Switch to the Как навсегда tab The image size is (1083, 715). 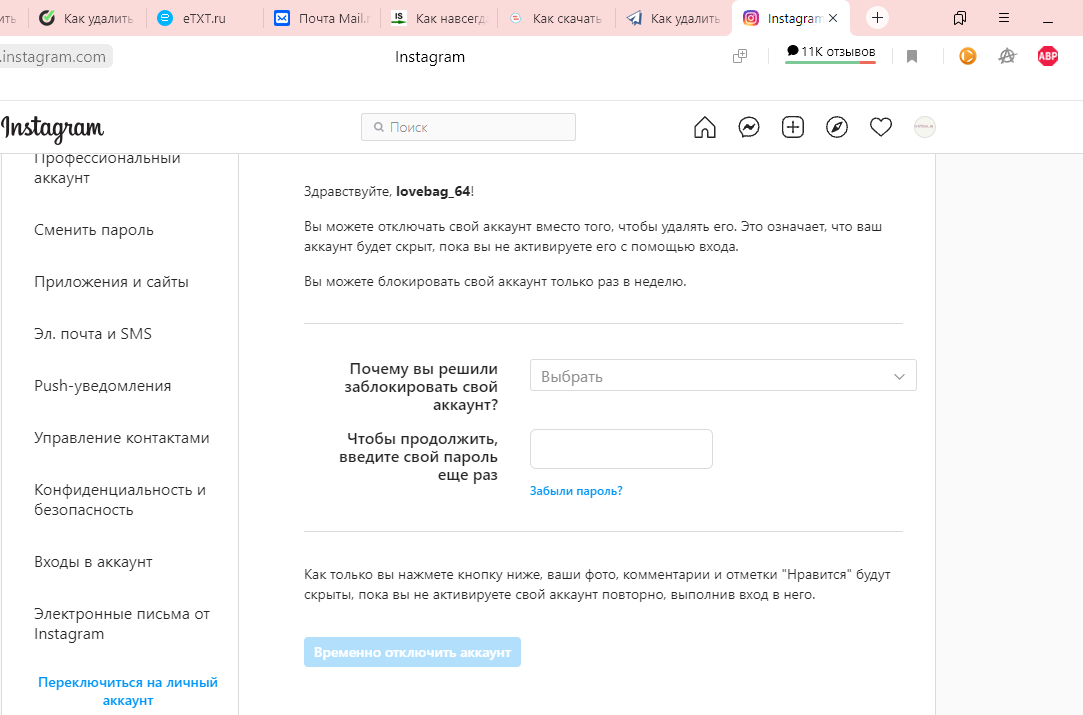pos(439,19)
